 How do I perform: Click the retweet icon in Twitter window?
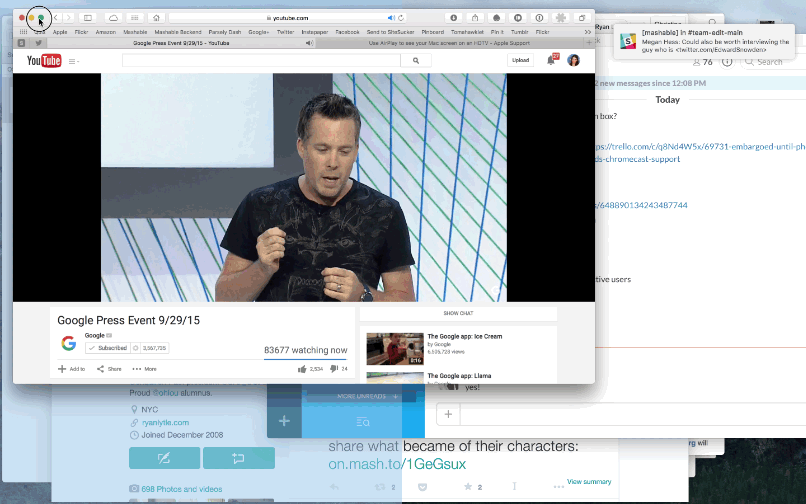[380, 487]
